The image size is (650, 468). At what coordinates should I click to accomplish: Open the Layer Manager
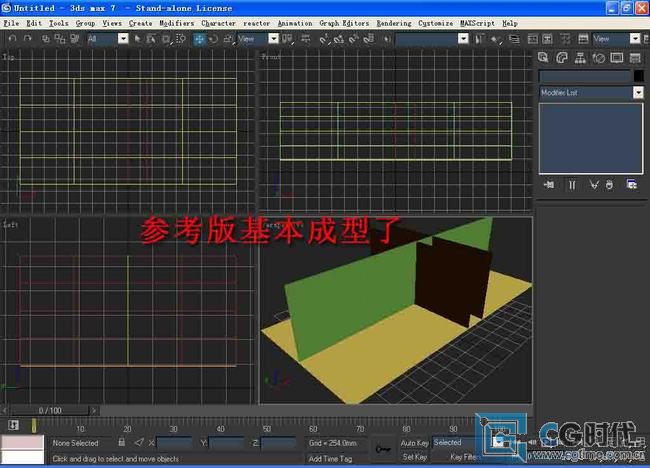[x=514, y=39]
